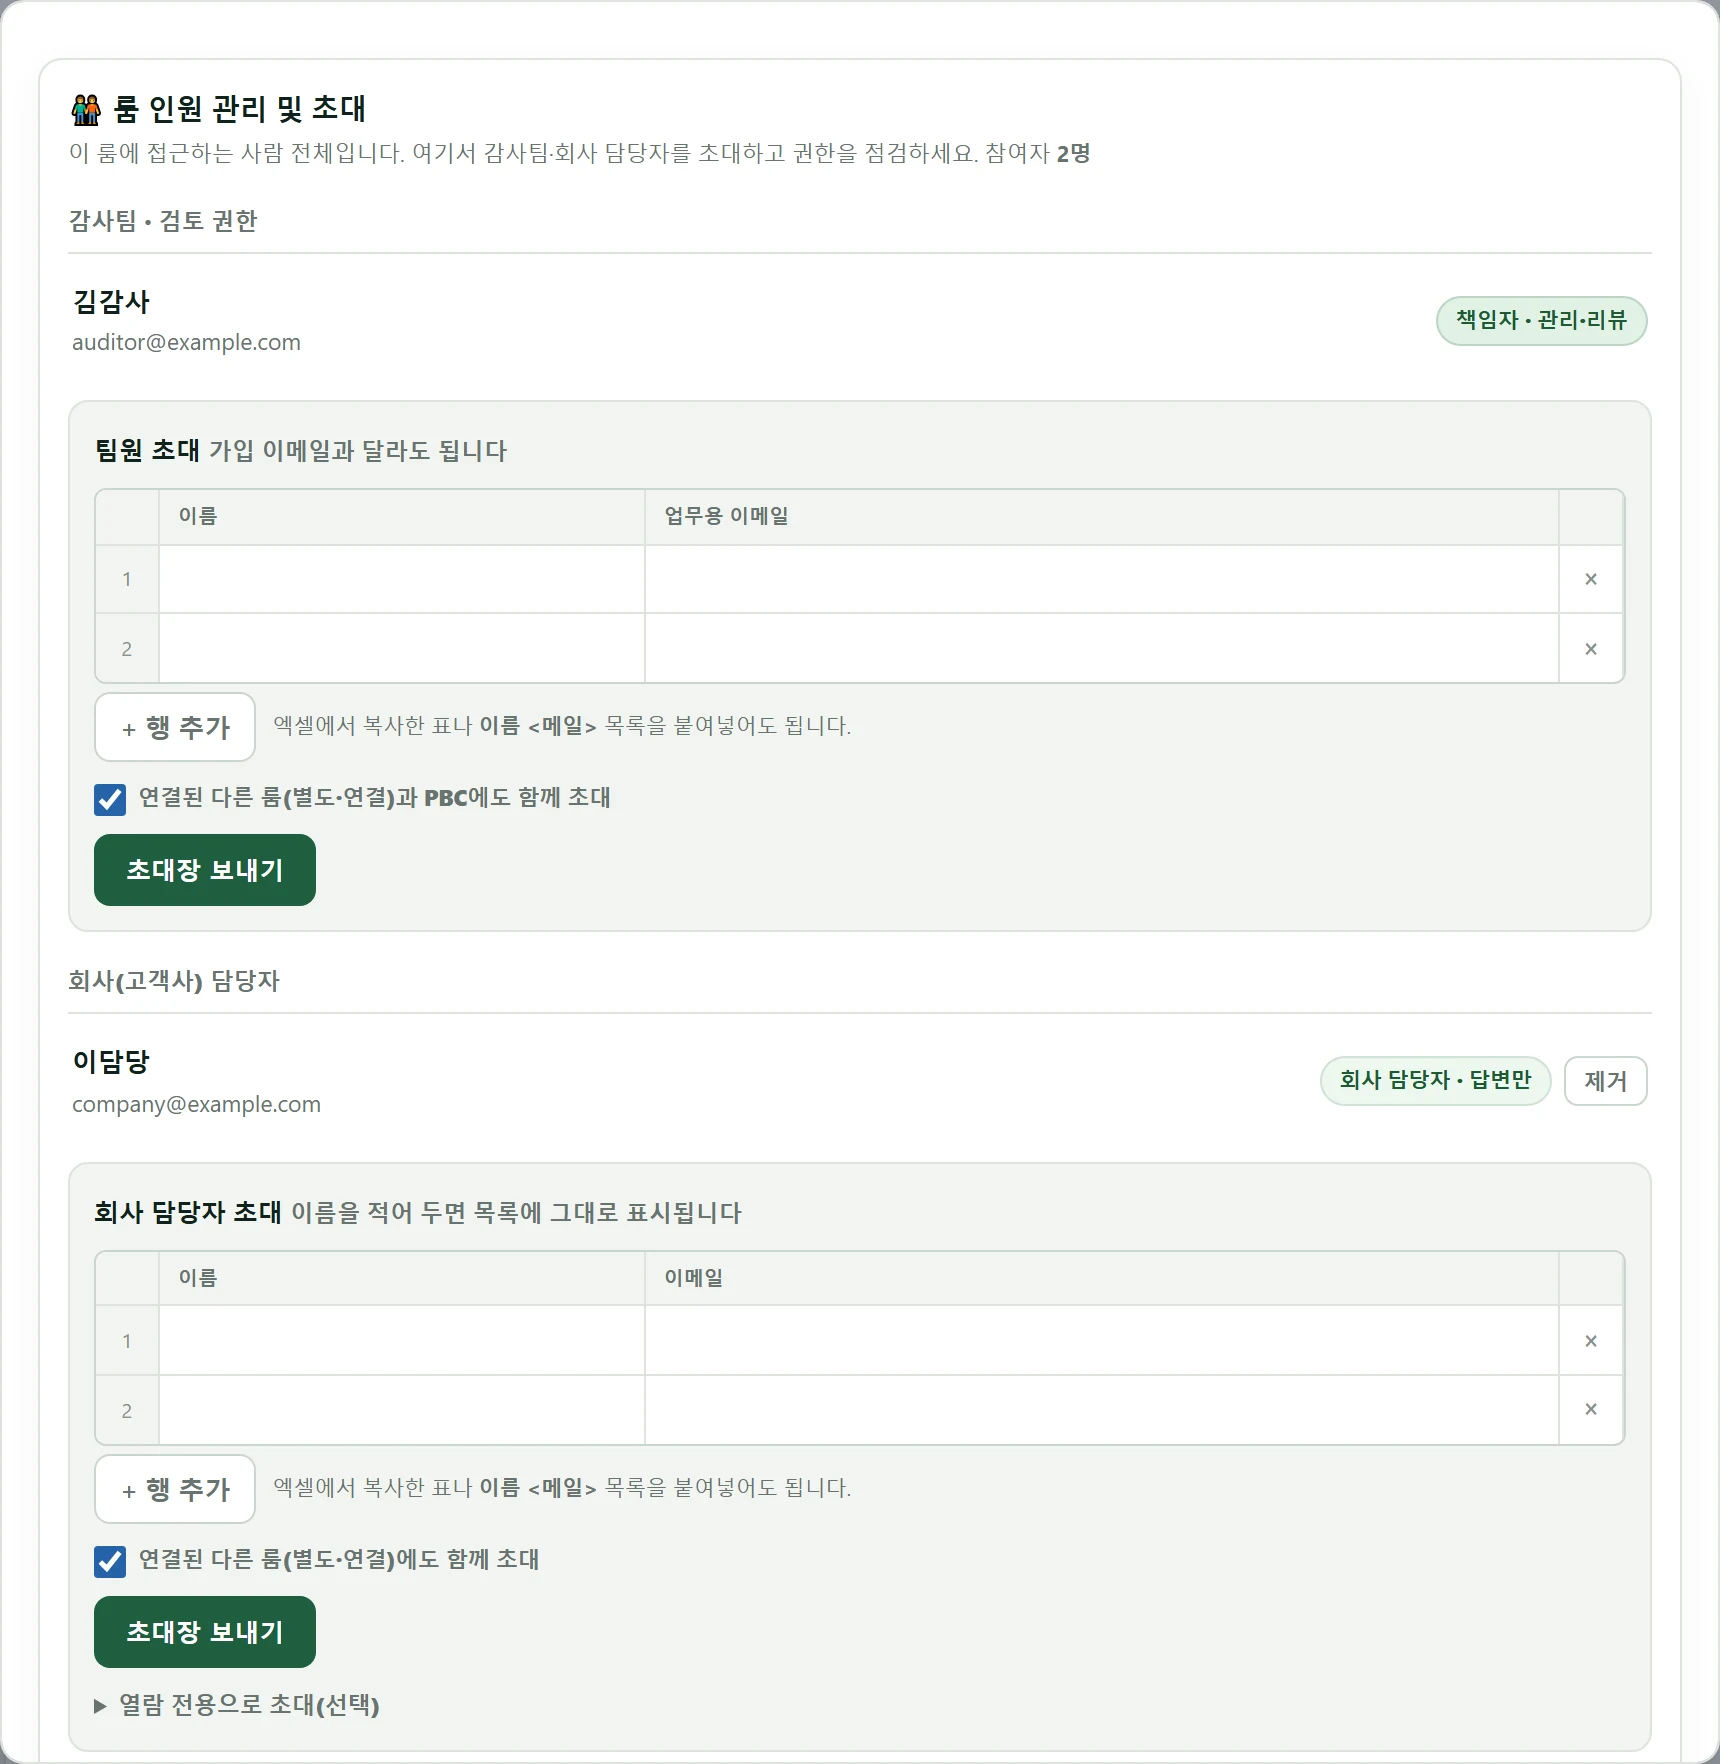Remove row 2 in company contact table
This screenshot has height=1764, width=1720.
coord(1590,1409)
